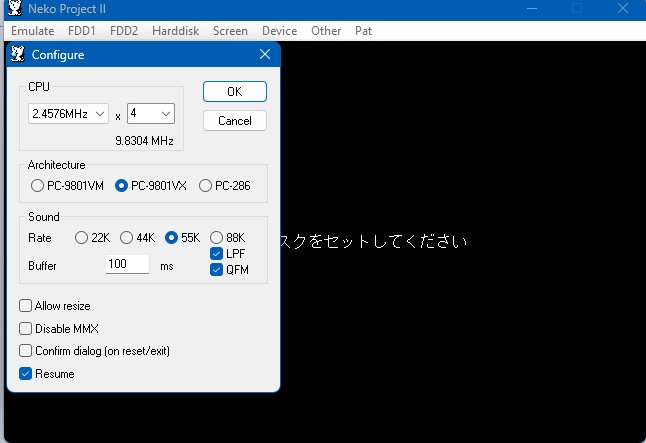Image resolution: width=646 pixels, height=443 pixels.
Task: Click the Neko Project II cat icon
Action: (15, 8)
